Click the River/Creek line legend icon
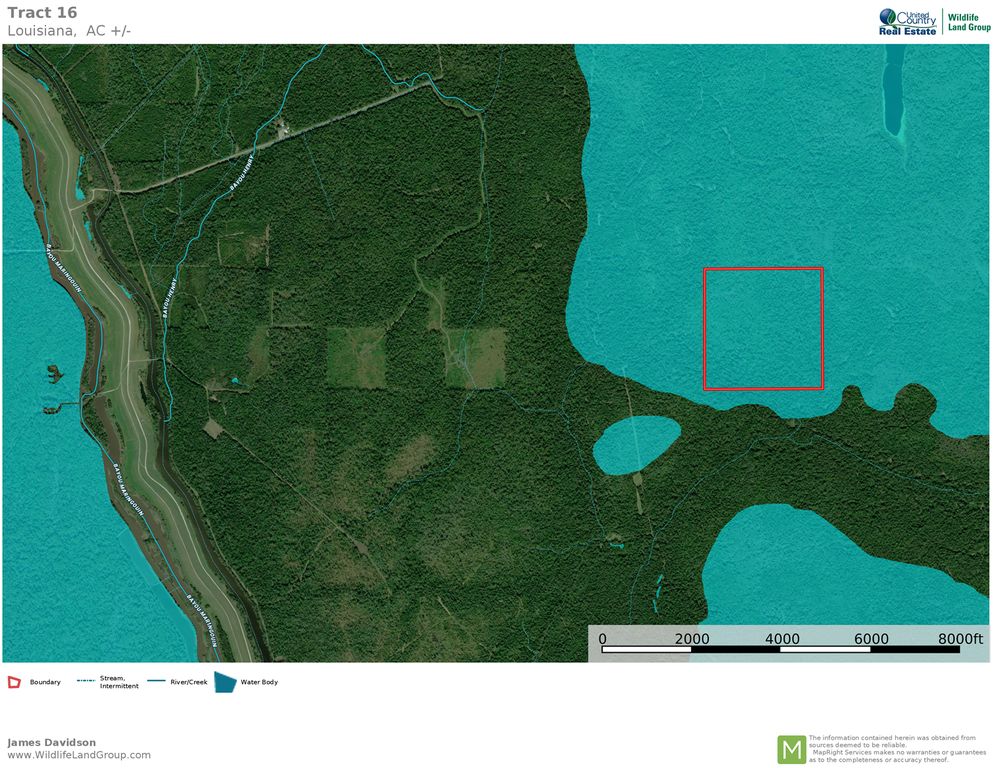Viewport: 993px width, 768px height. point(155,681)
